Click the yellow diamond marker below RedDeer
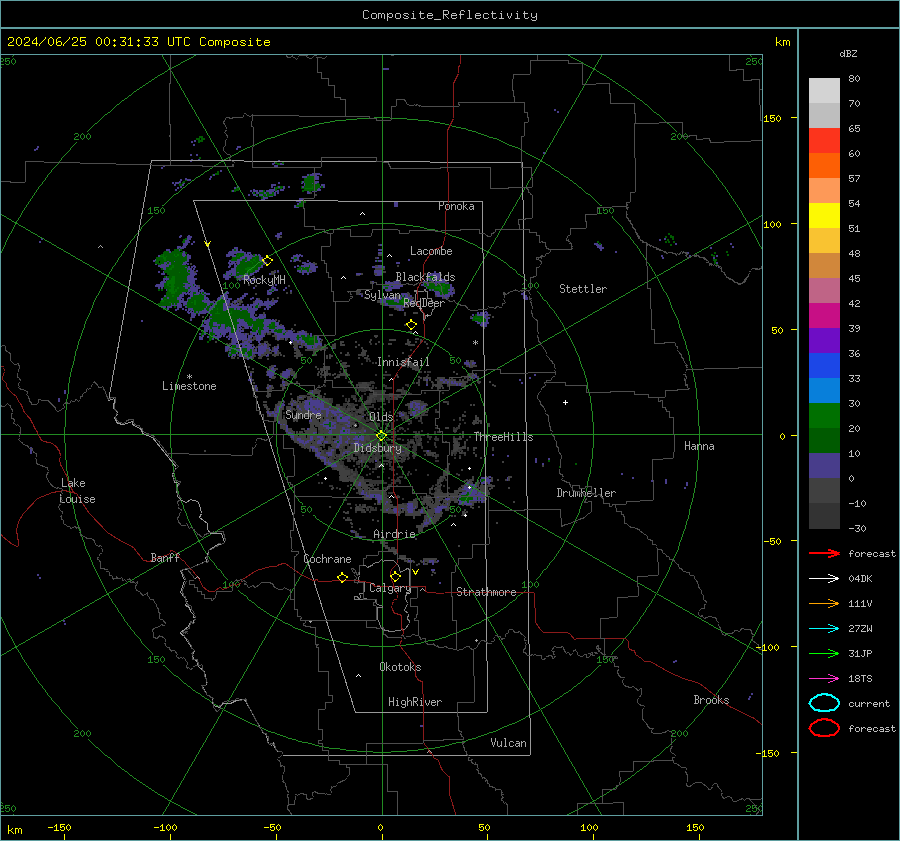This screenshot has width=900, height=841. pyautogui.click(x=411, y=325)
